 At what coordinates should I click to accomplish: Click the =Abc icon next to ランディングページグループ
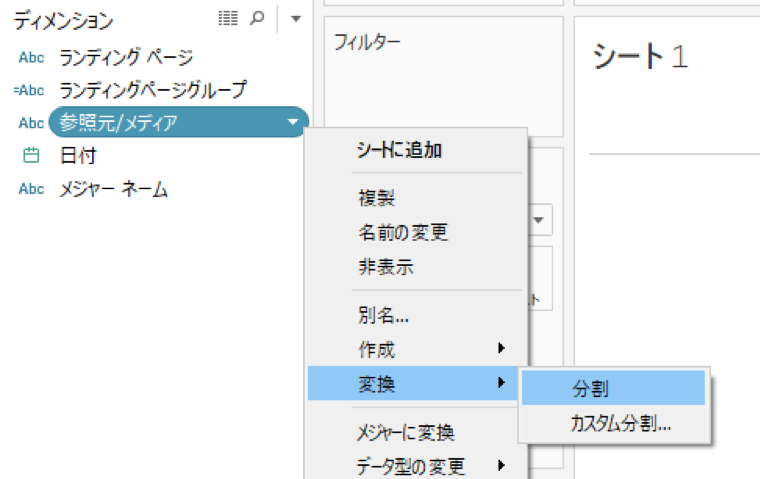point(29,90)
